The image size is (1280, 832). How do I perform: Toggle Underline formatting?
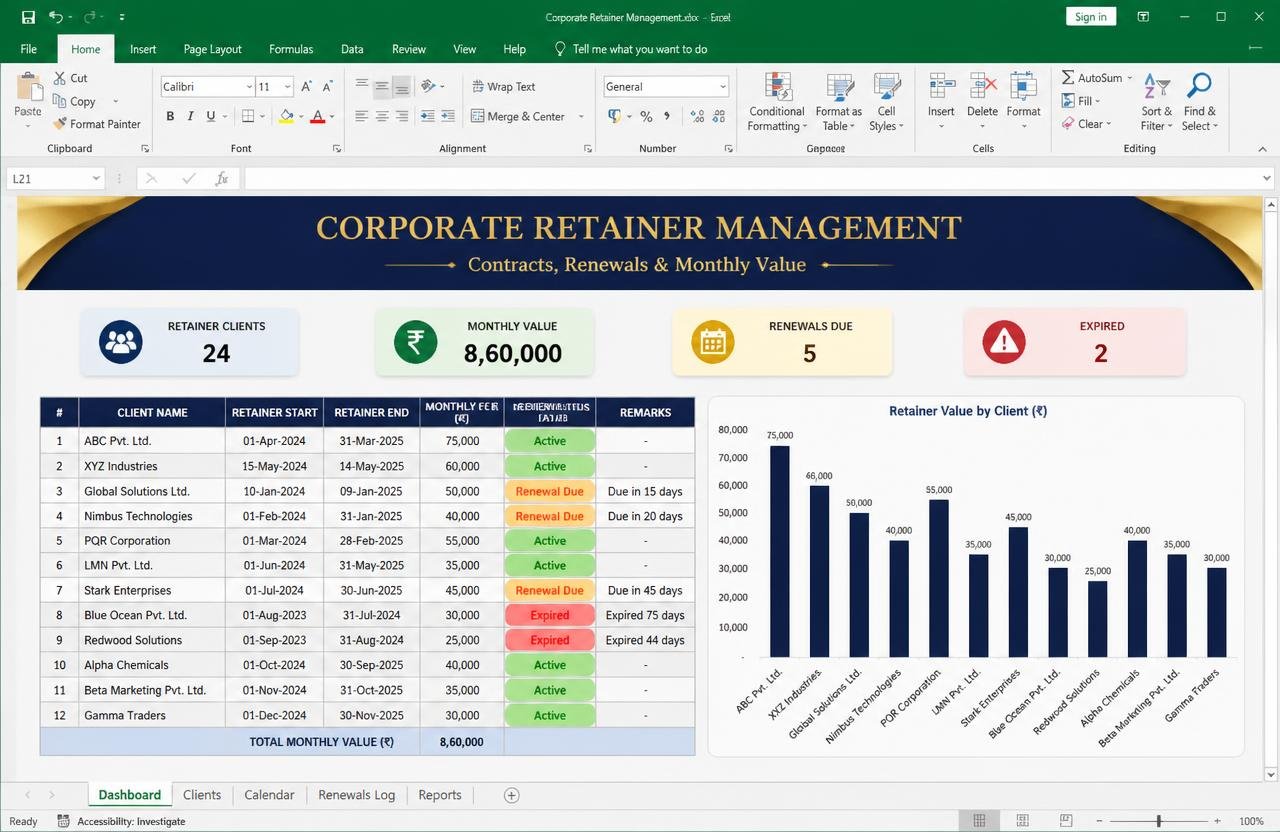point(210,116)
